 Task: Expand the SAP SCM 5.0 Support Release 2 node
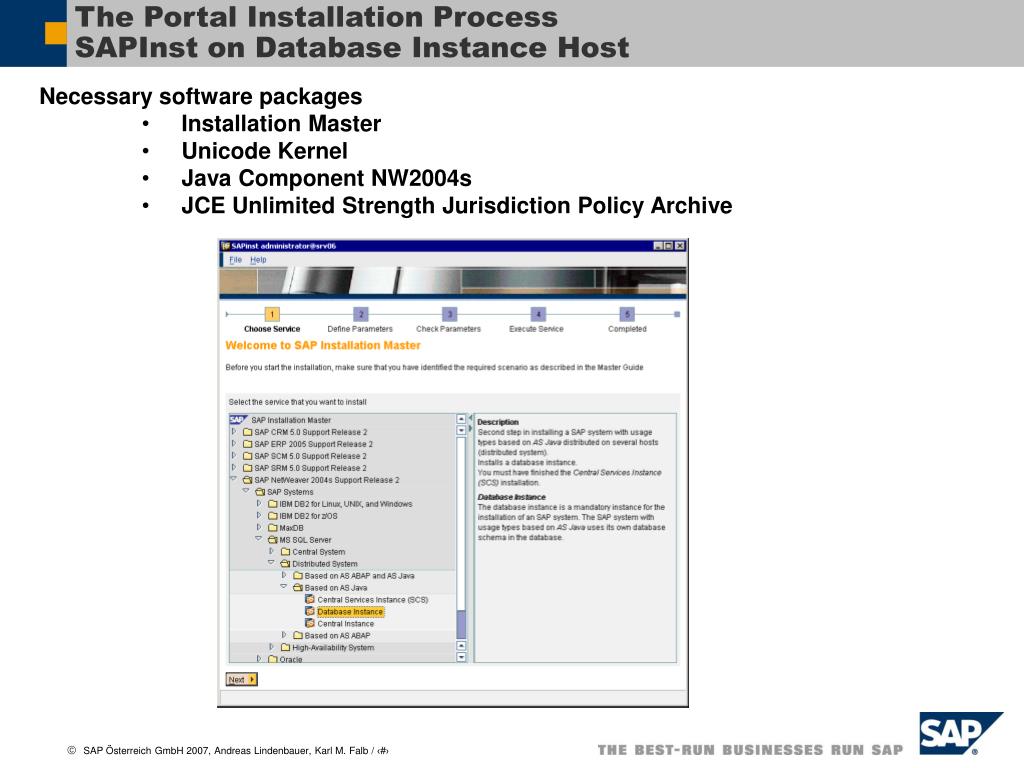234,456
